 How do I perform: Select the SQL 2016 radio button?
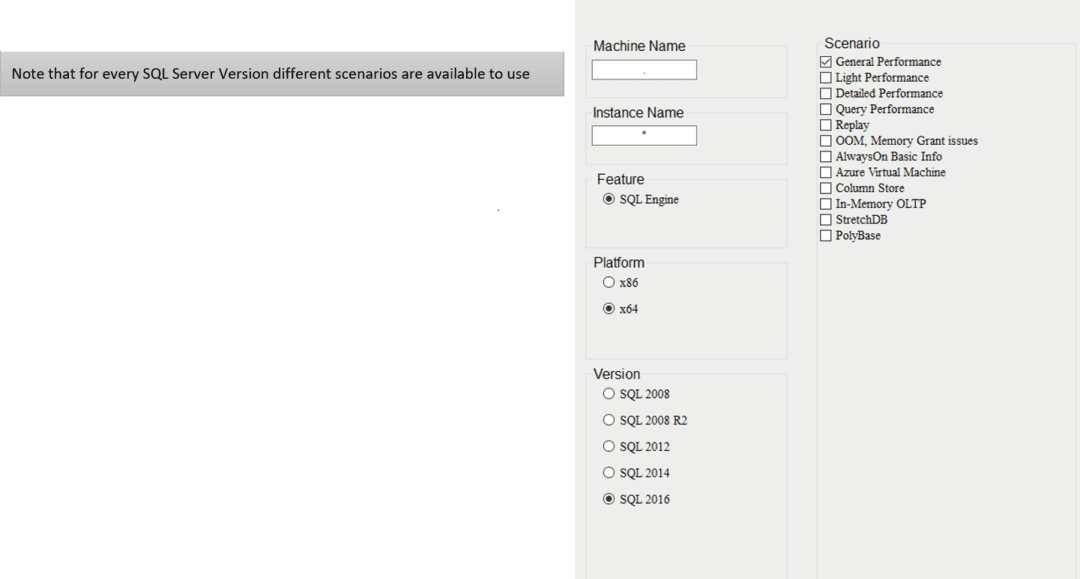point(609,499)
